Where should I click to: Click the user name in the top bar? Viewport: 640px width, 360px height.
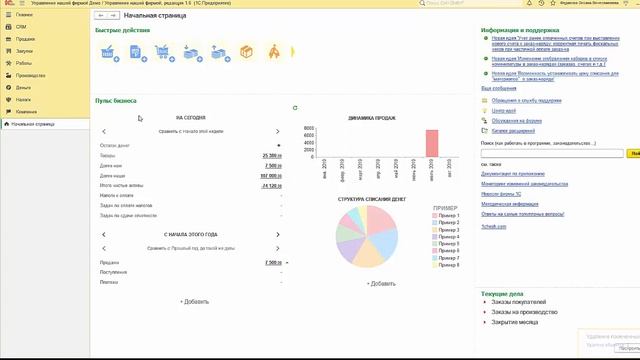[589, 3]
